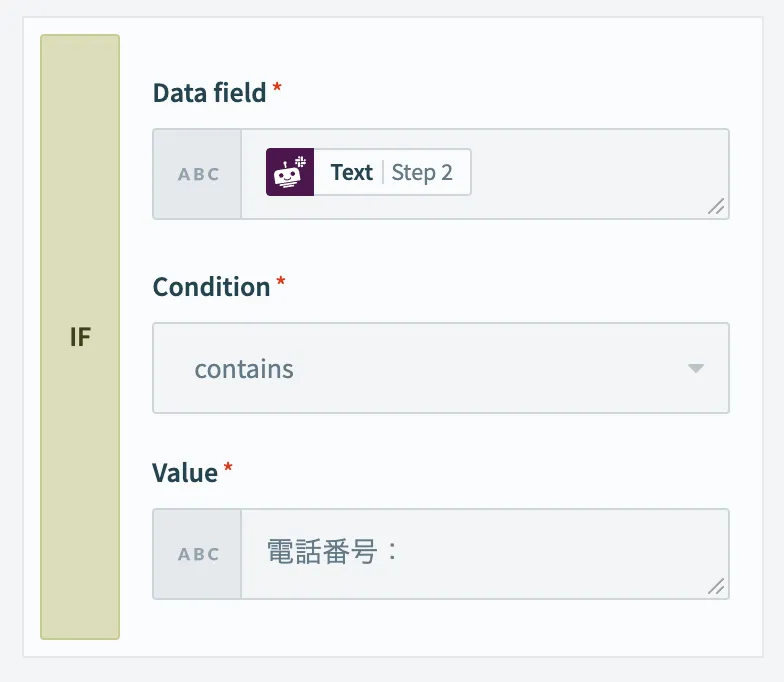This screenshot has width=784, height=682.
Task: Click the ABC badge beside Data field
Action: coord(198,174)
